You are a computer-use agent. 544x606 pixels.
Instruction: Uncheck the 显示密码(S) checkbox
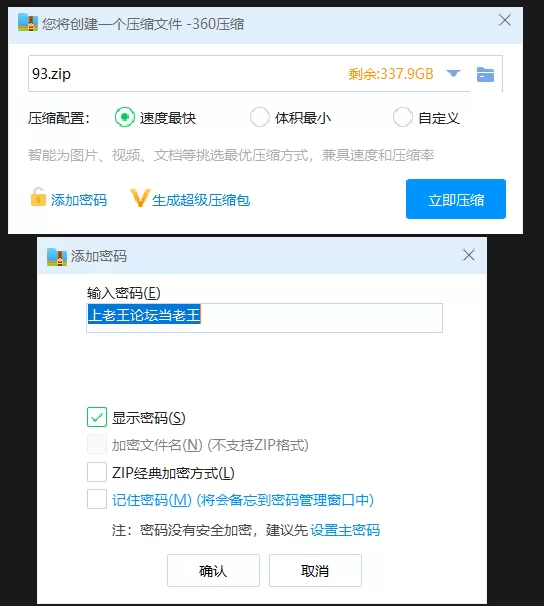pos(97,417)
